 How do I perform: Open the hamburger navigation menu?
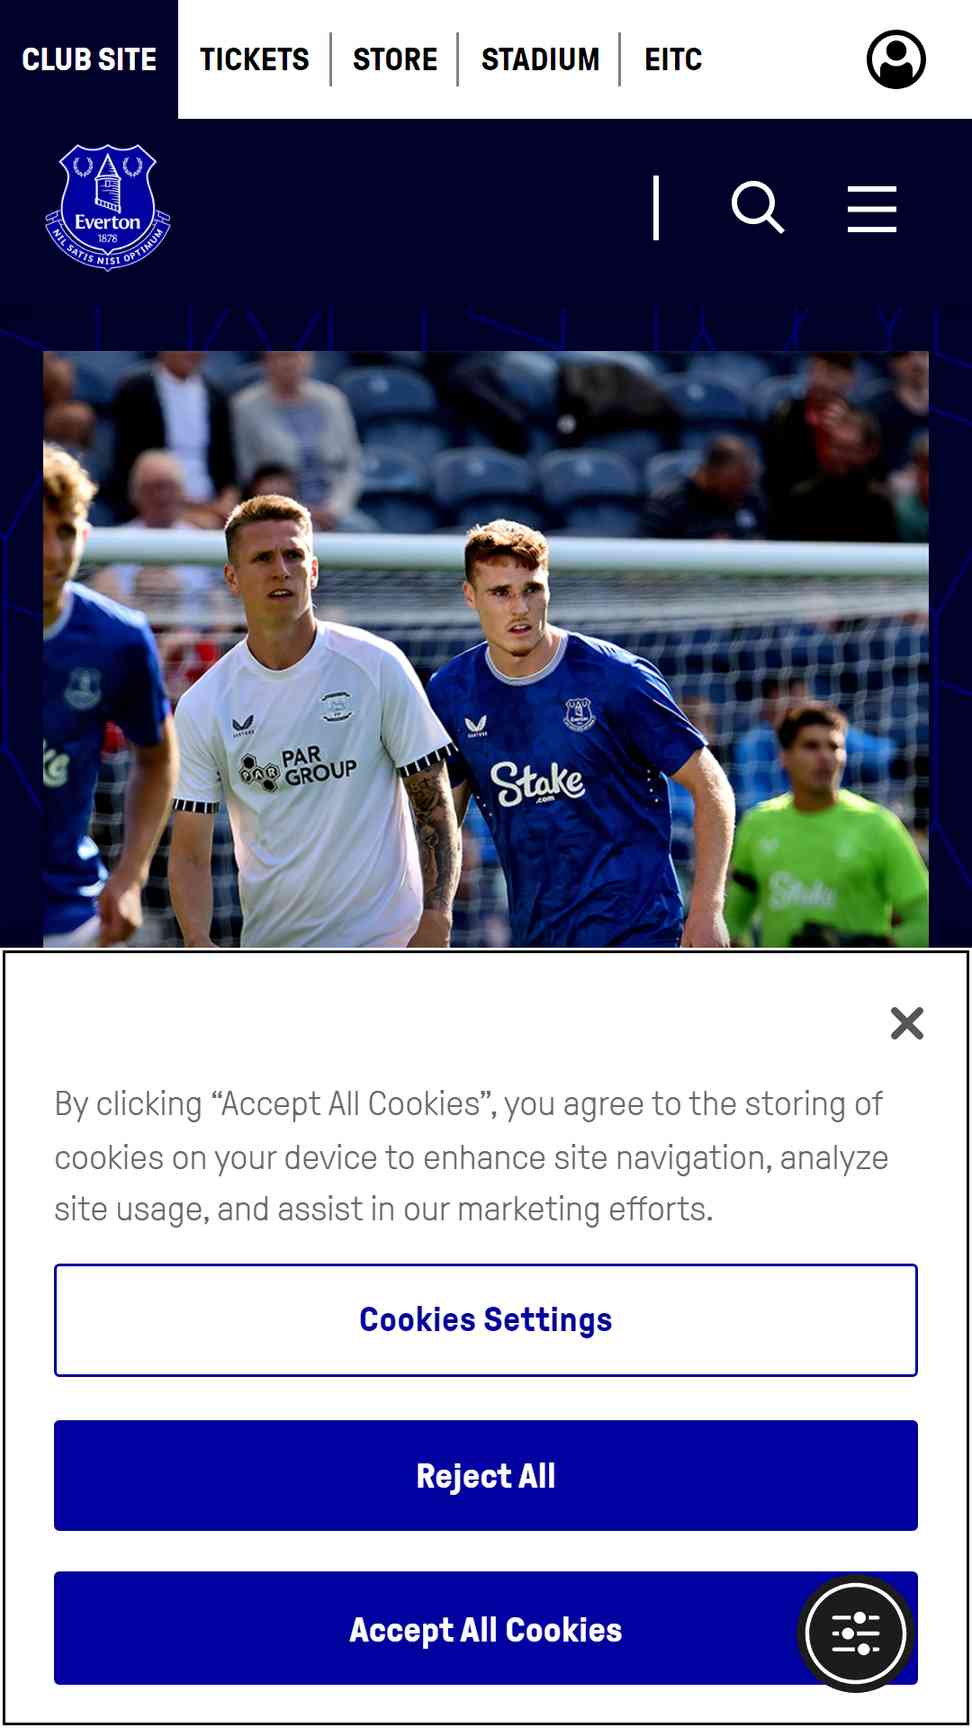coord(872,209)
